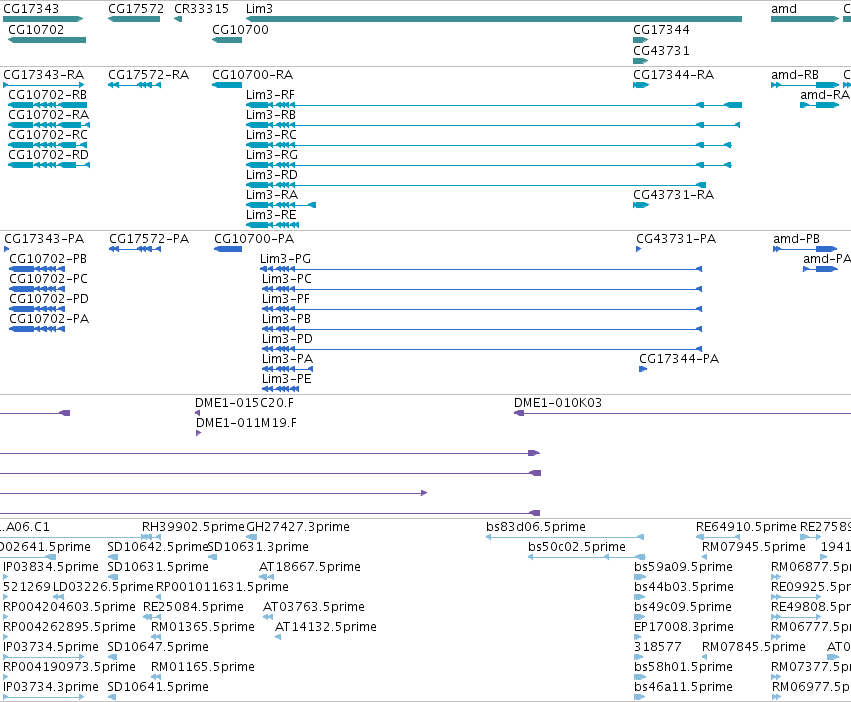Select the RH39902.5prime EST label

coord(193,527)
